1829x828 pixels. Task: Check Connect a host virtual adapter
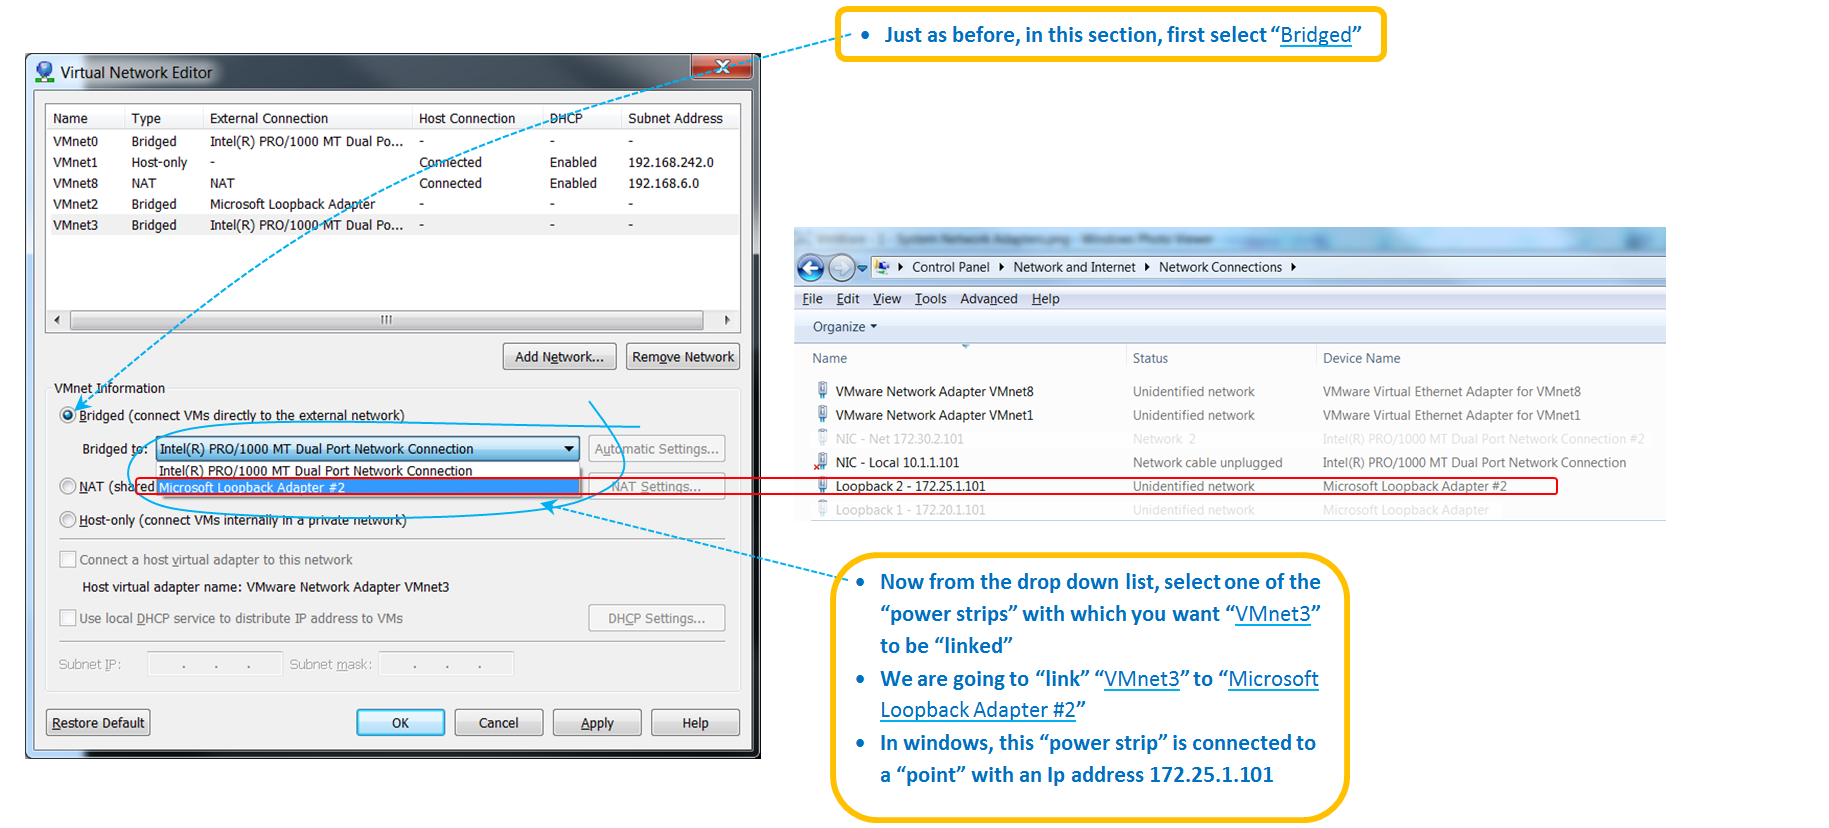[68, 559]
